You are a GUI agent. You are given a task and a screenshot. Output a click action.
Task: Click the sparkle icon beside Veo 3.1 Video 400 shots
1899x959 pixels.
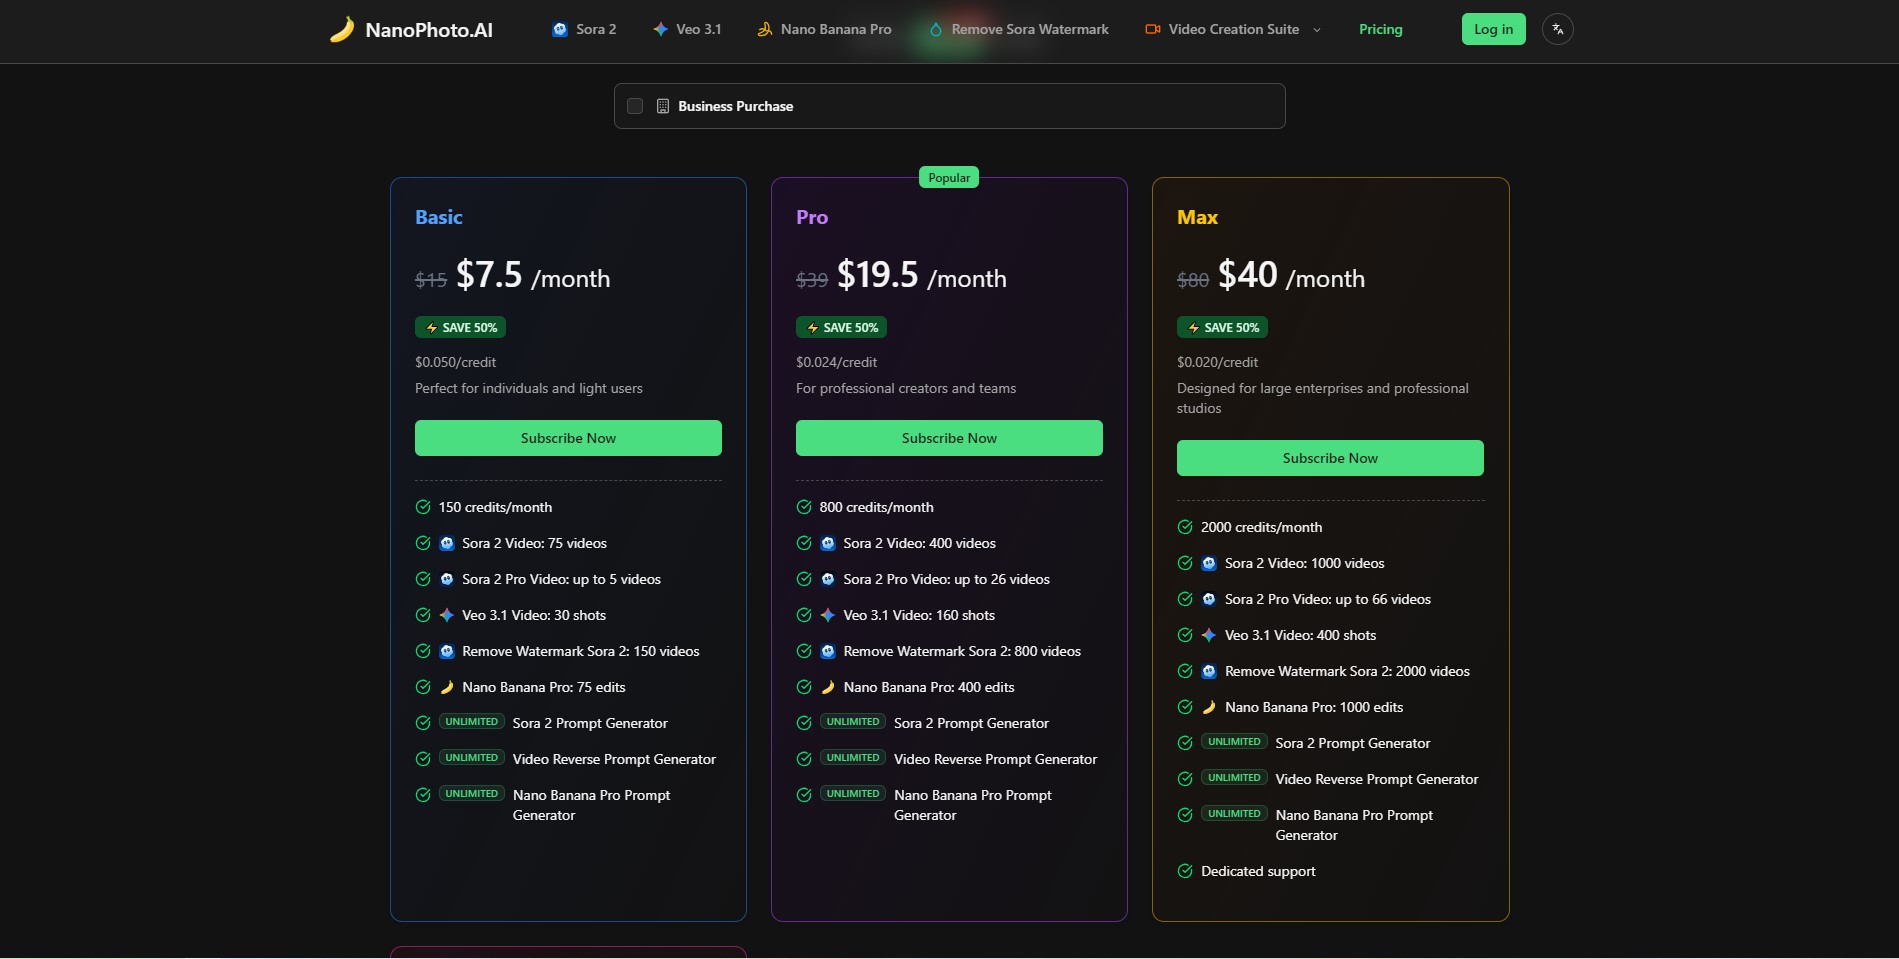1208,635
